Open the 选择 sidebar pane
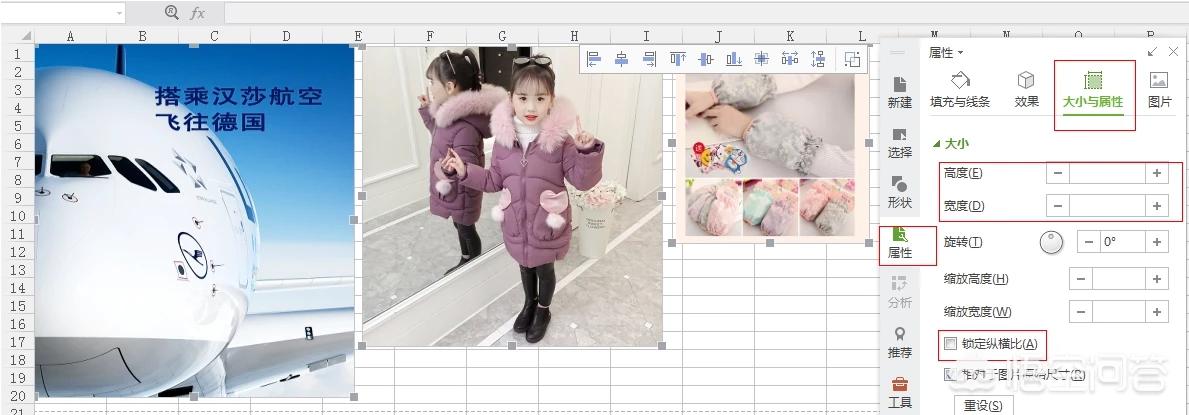The image size is (1189, 415). point(900,143)
